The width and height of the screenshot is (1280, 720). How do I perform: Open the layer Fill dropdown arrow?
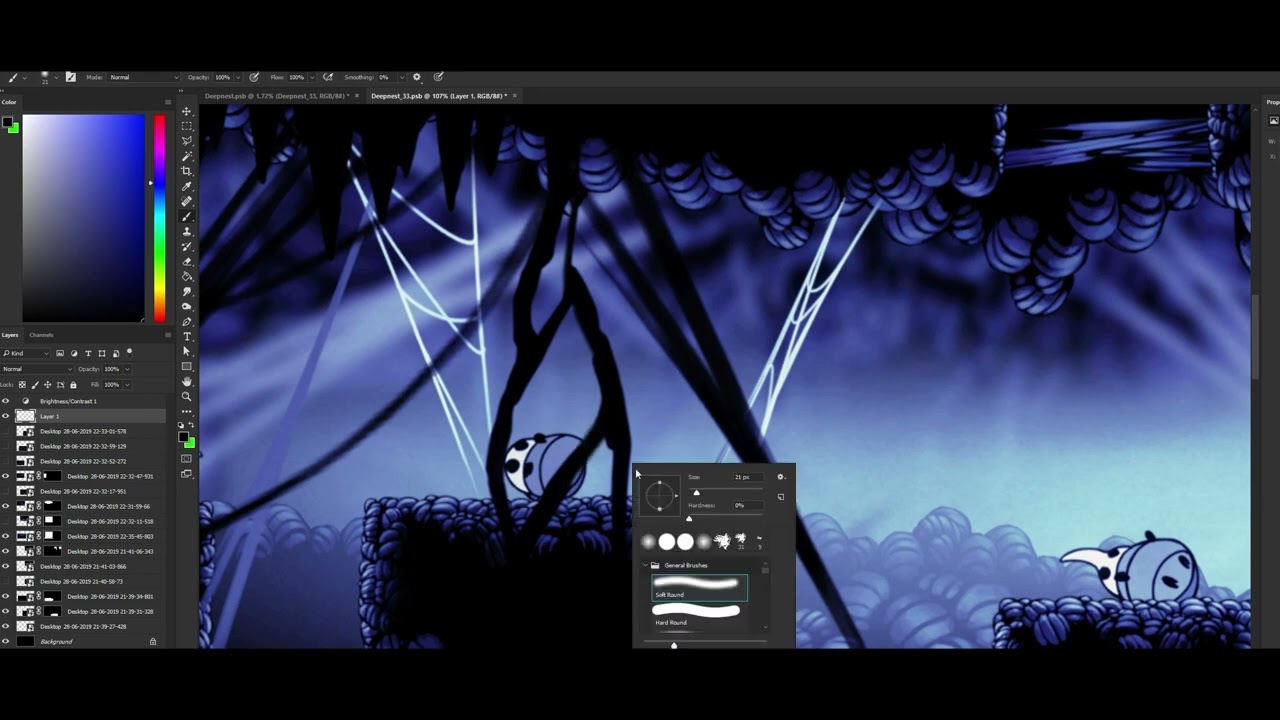pos(127,385)
